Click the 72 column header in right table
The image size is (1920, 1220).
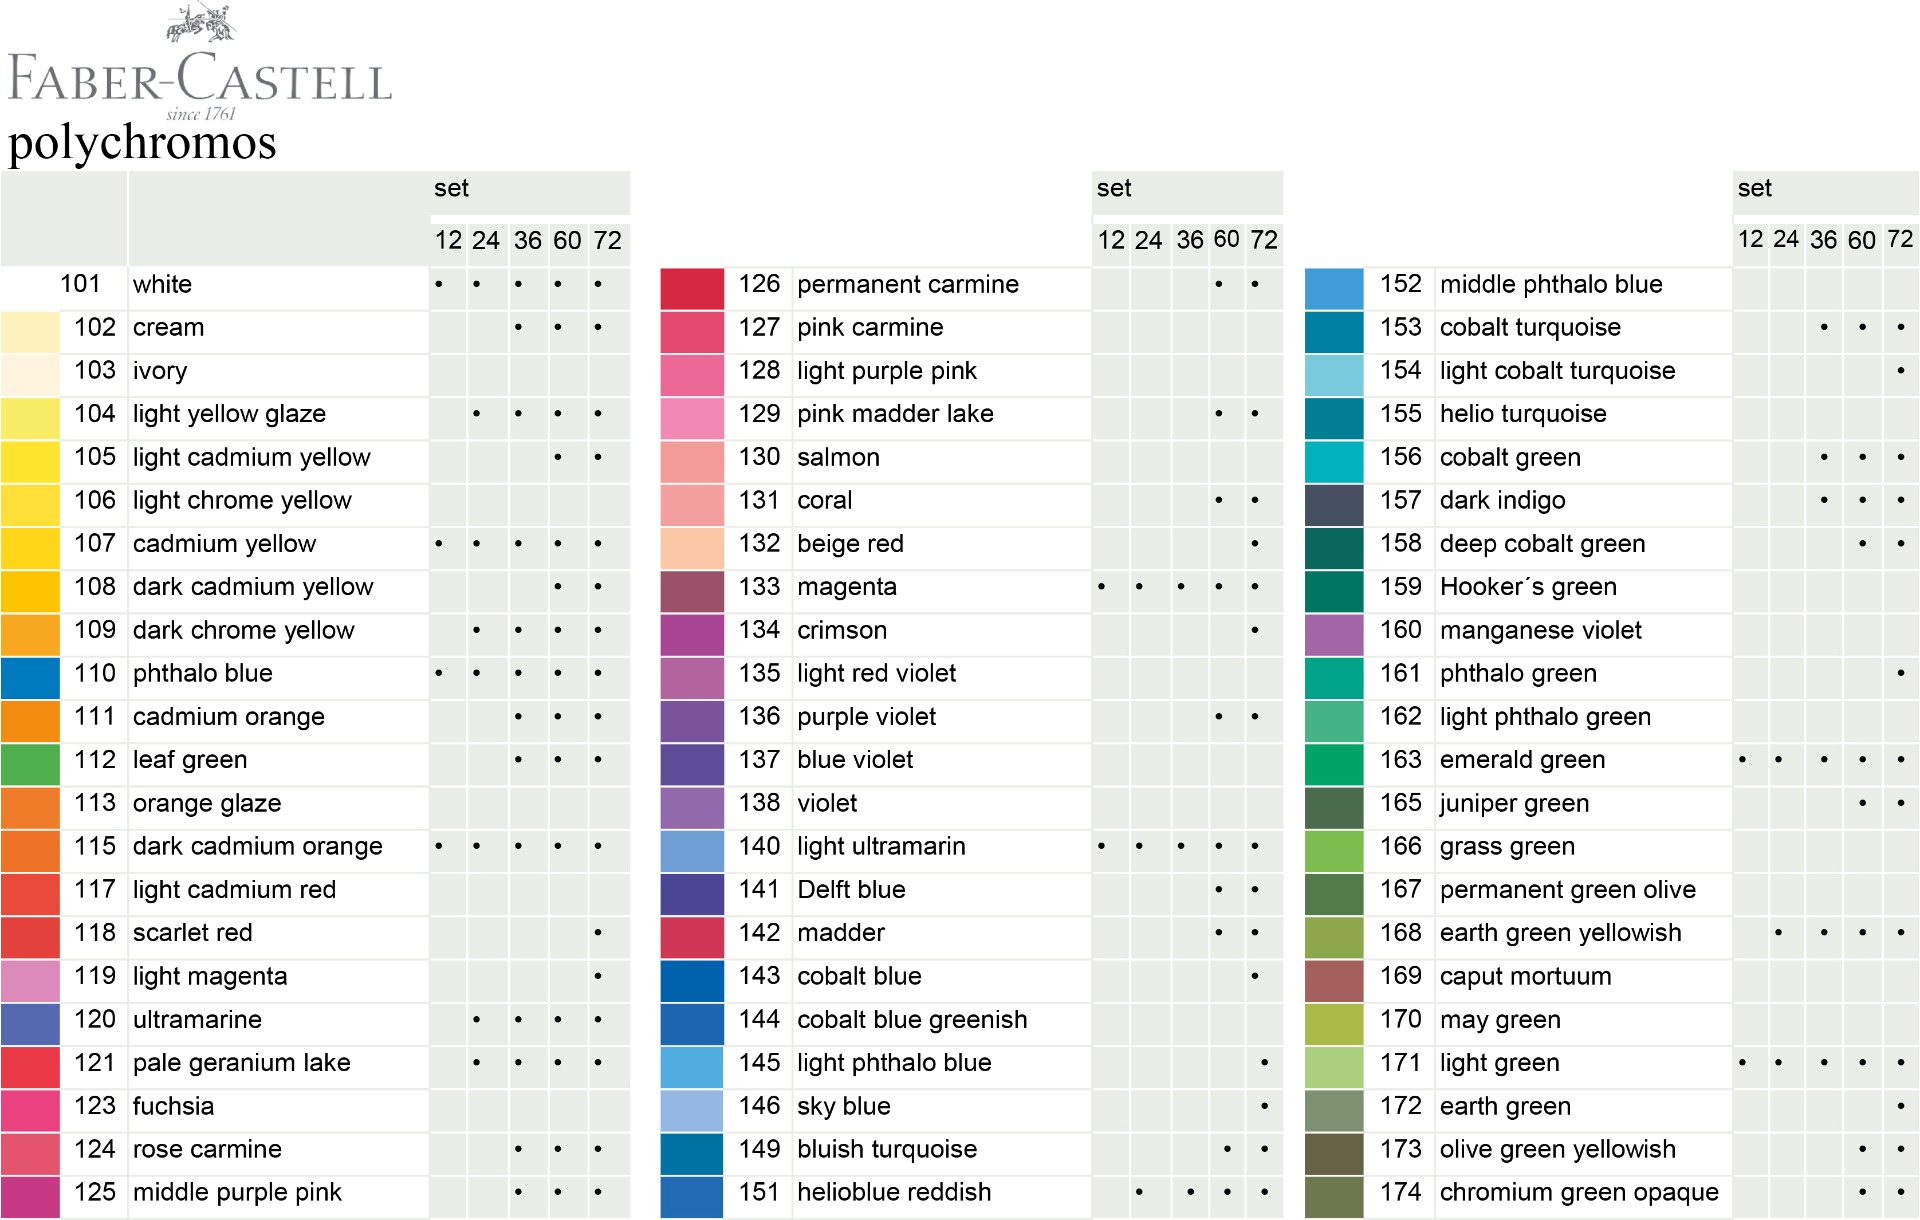click(x=1900, y=239)
